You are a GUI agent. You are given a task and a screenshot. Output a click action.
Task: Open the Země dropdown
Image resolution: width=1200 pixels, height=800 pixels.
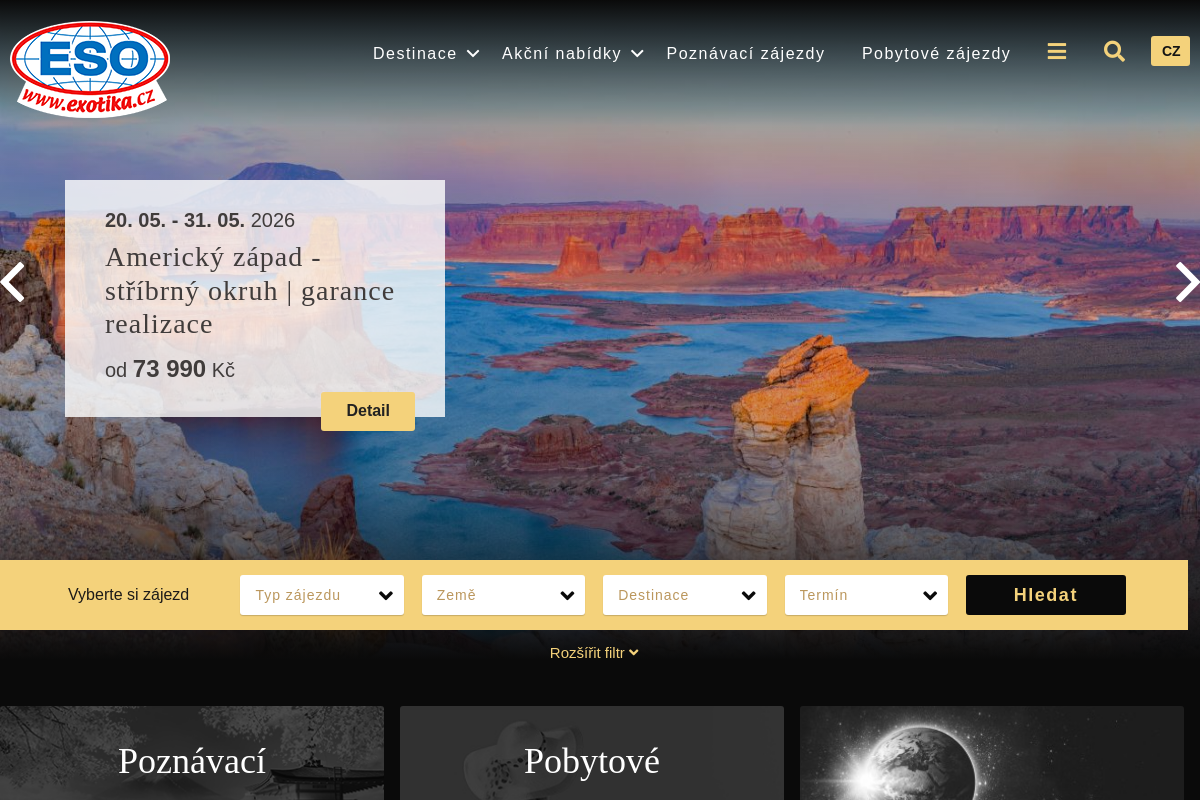click(503, 595)
